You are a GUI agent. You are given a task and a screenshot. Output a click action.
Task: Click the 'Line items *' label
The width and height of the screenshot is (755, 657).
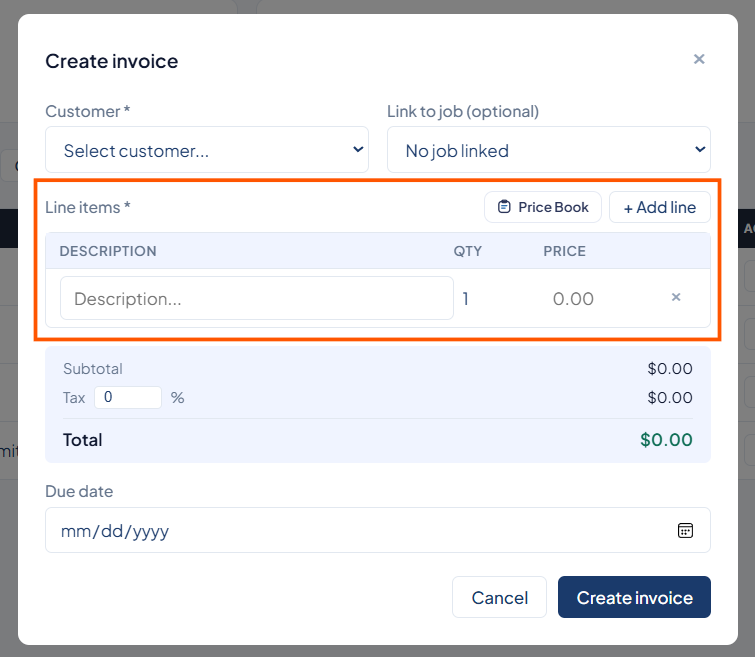click(88, 207)
